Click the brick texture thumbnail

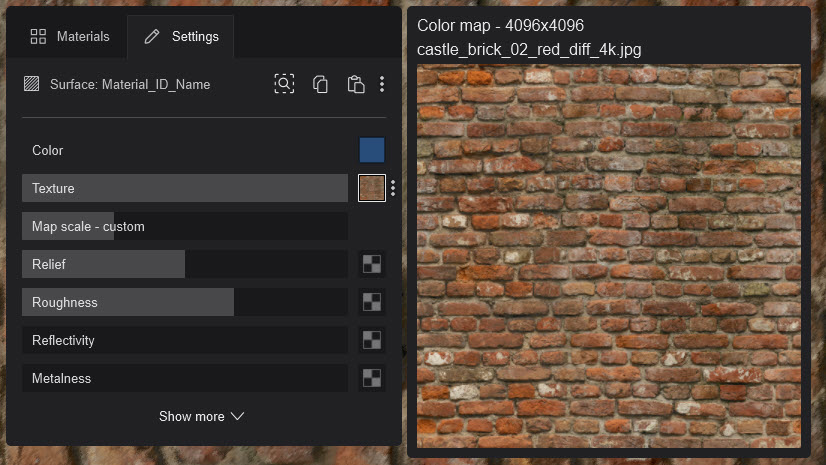372,188
